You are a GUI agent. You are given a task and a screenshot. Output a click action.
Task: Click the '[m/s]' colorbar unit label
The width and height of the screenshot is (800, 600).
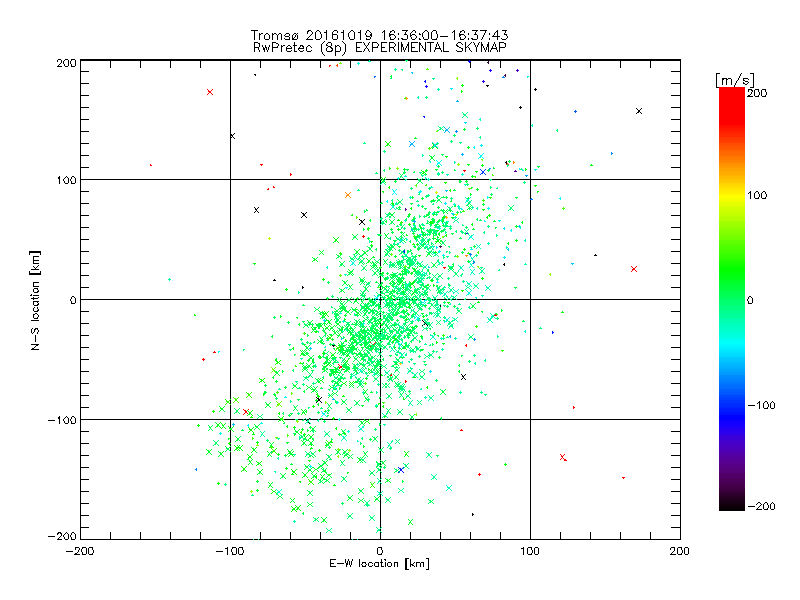[x=735, y=80]
